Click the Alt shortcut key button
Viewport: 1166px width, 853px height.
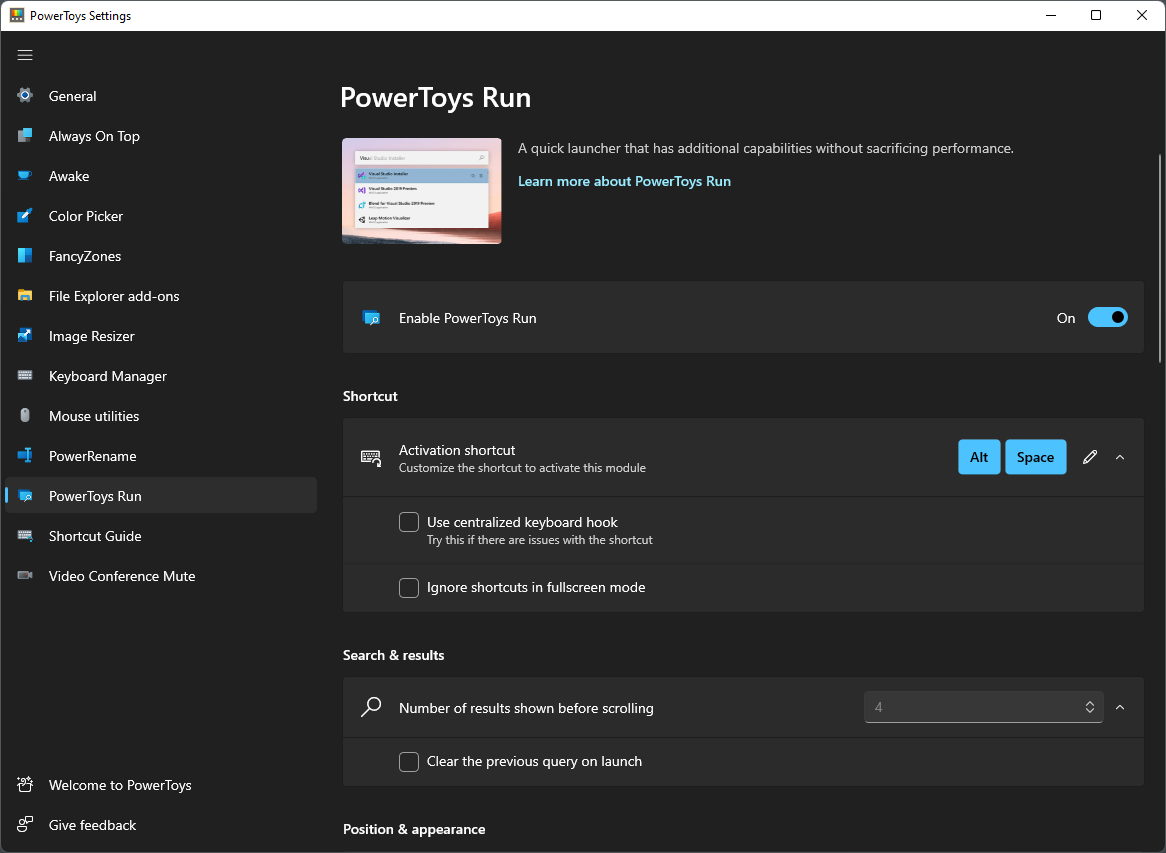coord(979,457)
